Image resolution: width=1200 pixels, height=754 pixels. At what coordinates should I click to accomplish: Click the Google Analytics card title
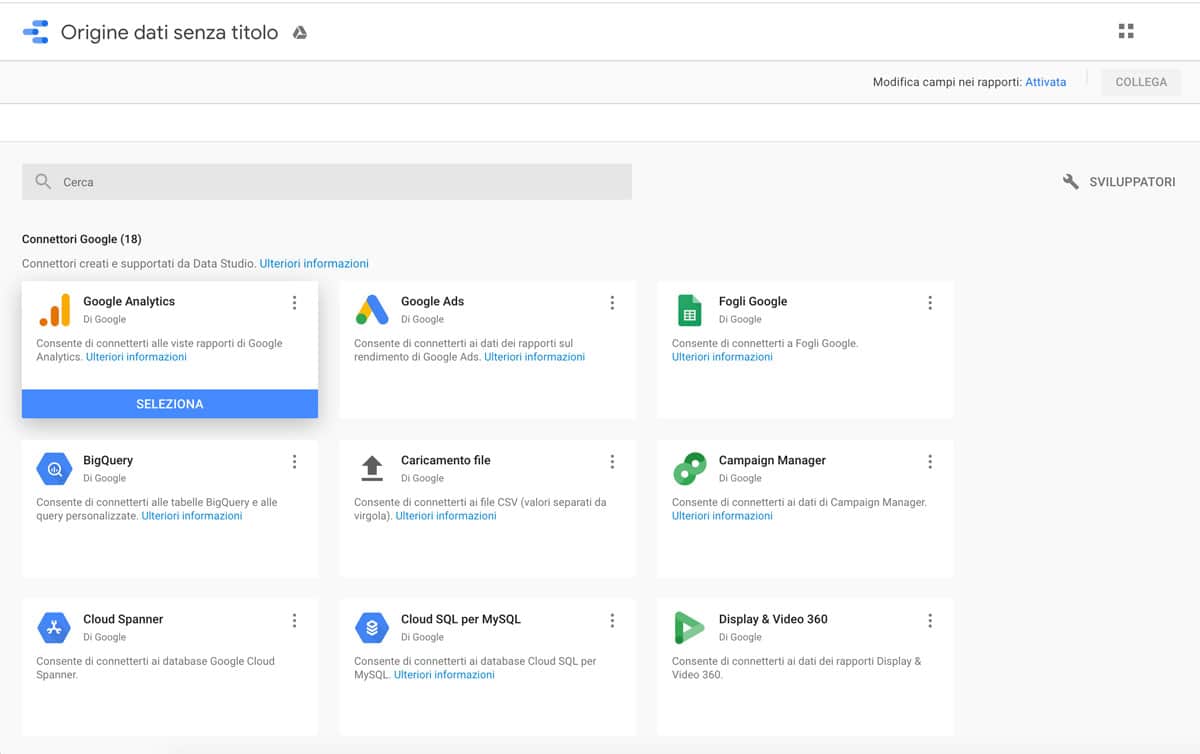[129, 301]
